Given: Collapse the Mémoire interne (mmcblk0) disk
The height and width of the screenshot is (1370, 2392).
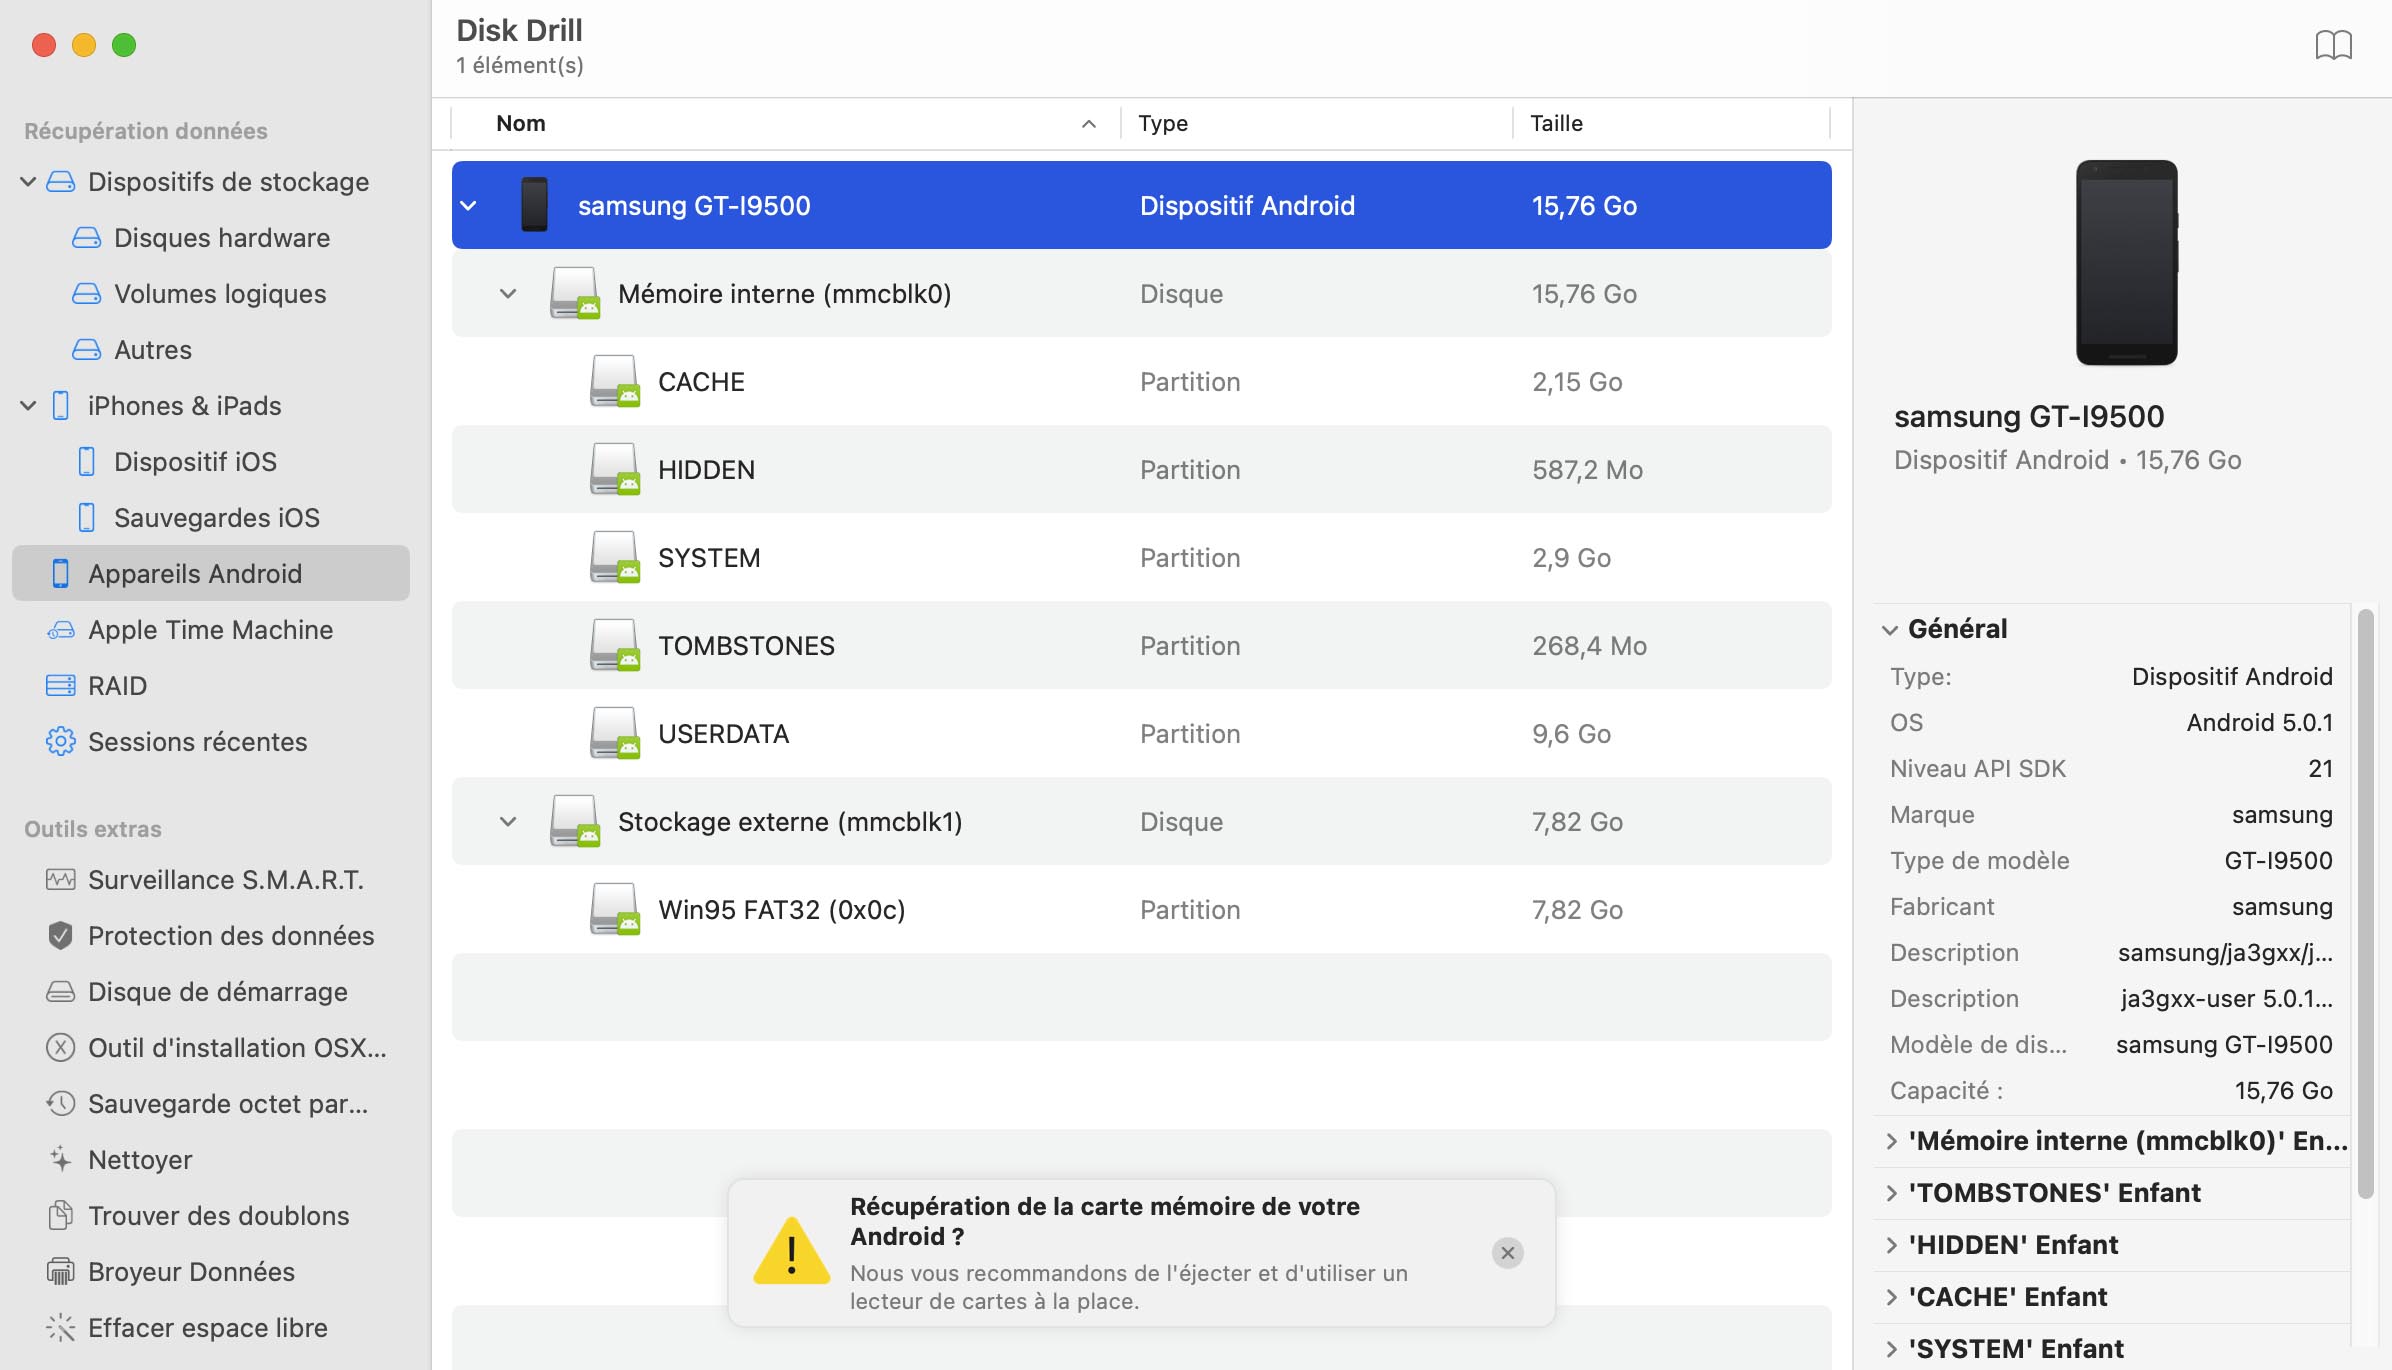Looking at the screenshot, I should pyautogui.click(x=508, y=294).
